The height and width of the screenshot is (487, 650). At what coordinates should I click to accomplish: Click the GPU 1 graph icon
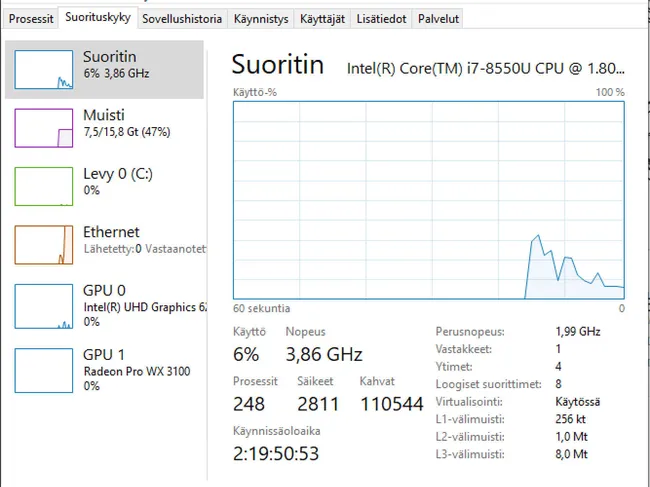43,368
